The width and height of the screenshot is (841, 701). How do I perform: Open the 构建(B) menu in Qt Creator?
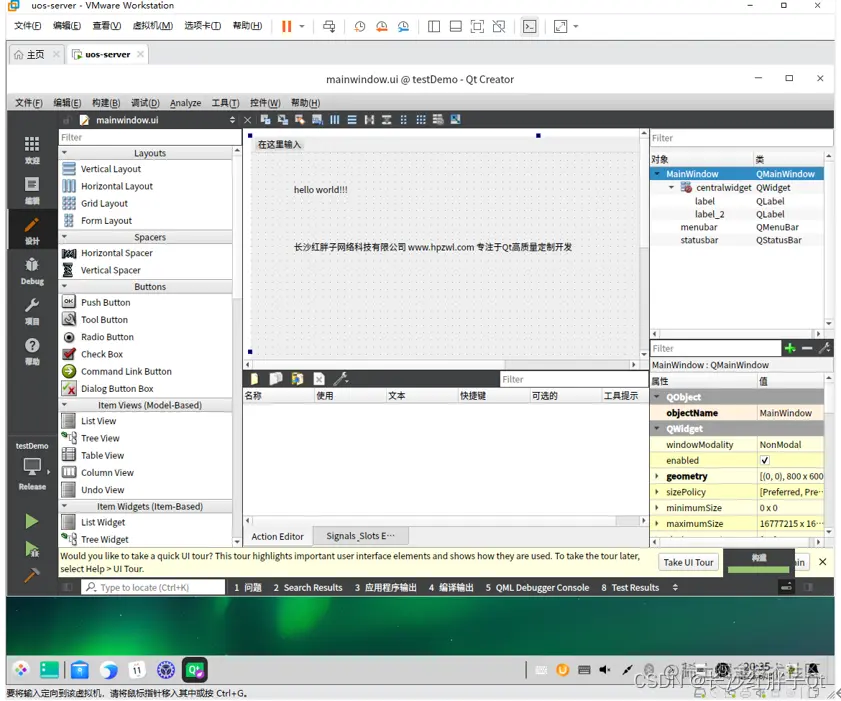106,103
